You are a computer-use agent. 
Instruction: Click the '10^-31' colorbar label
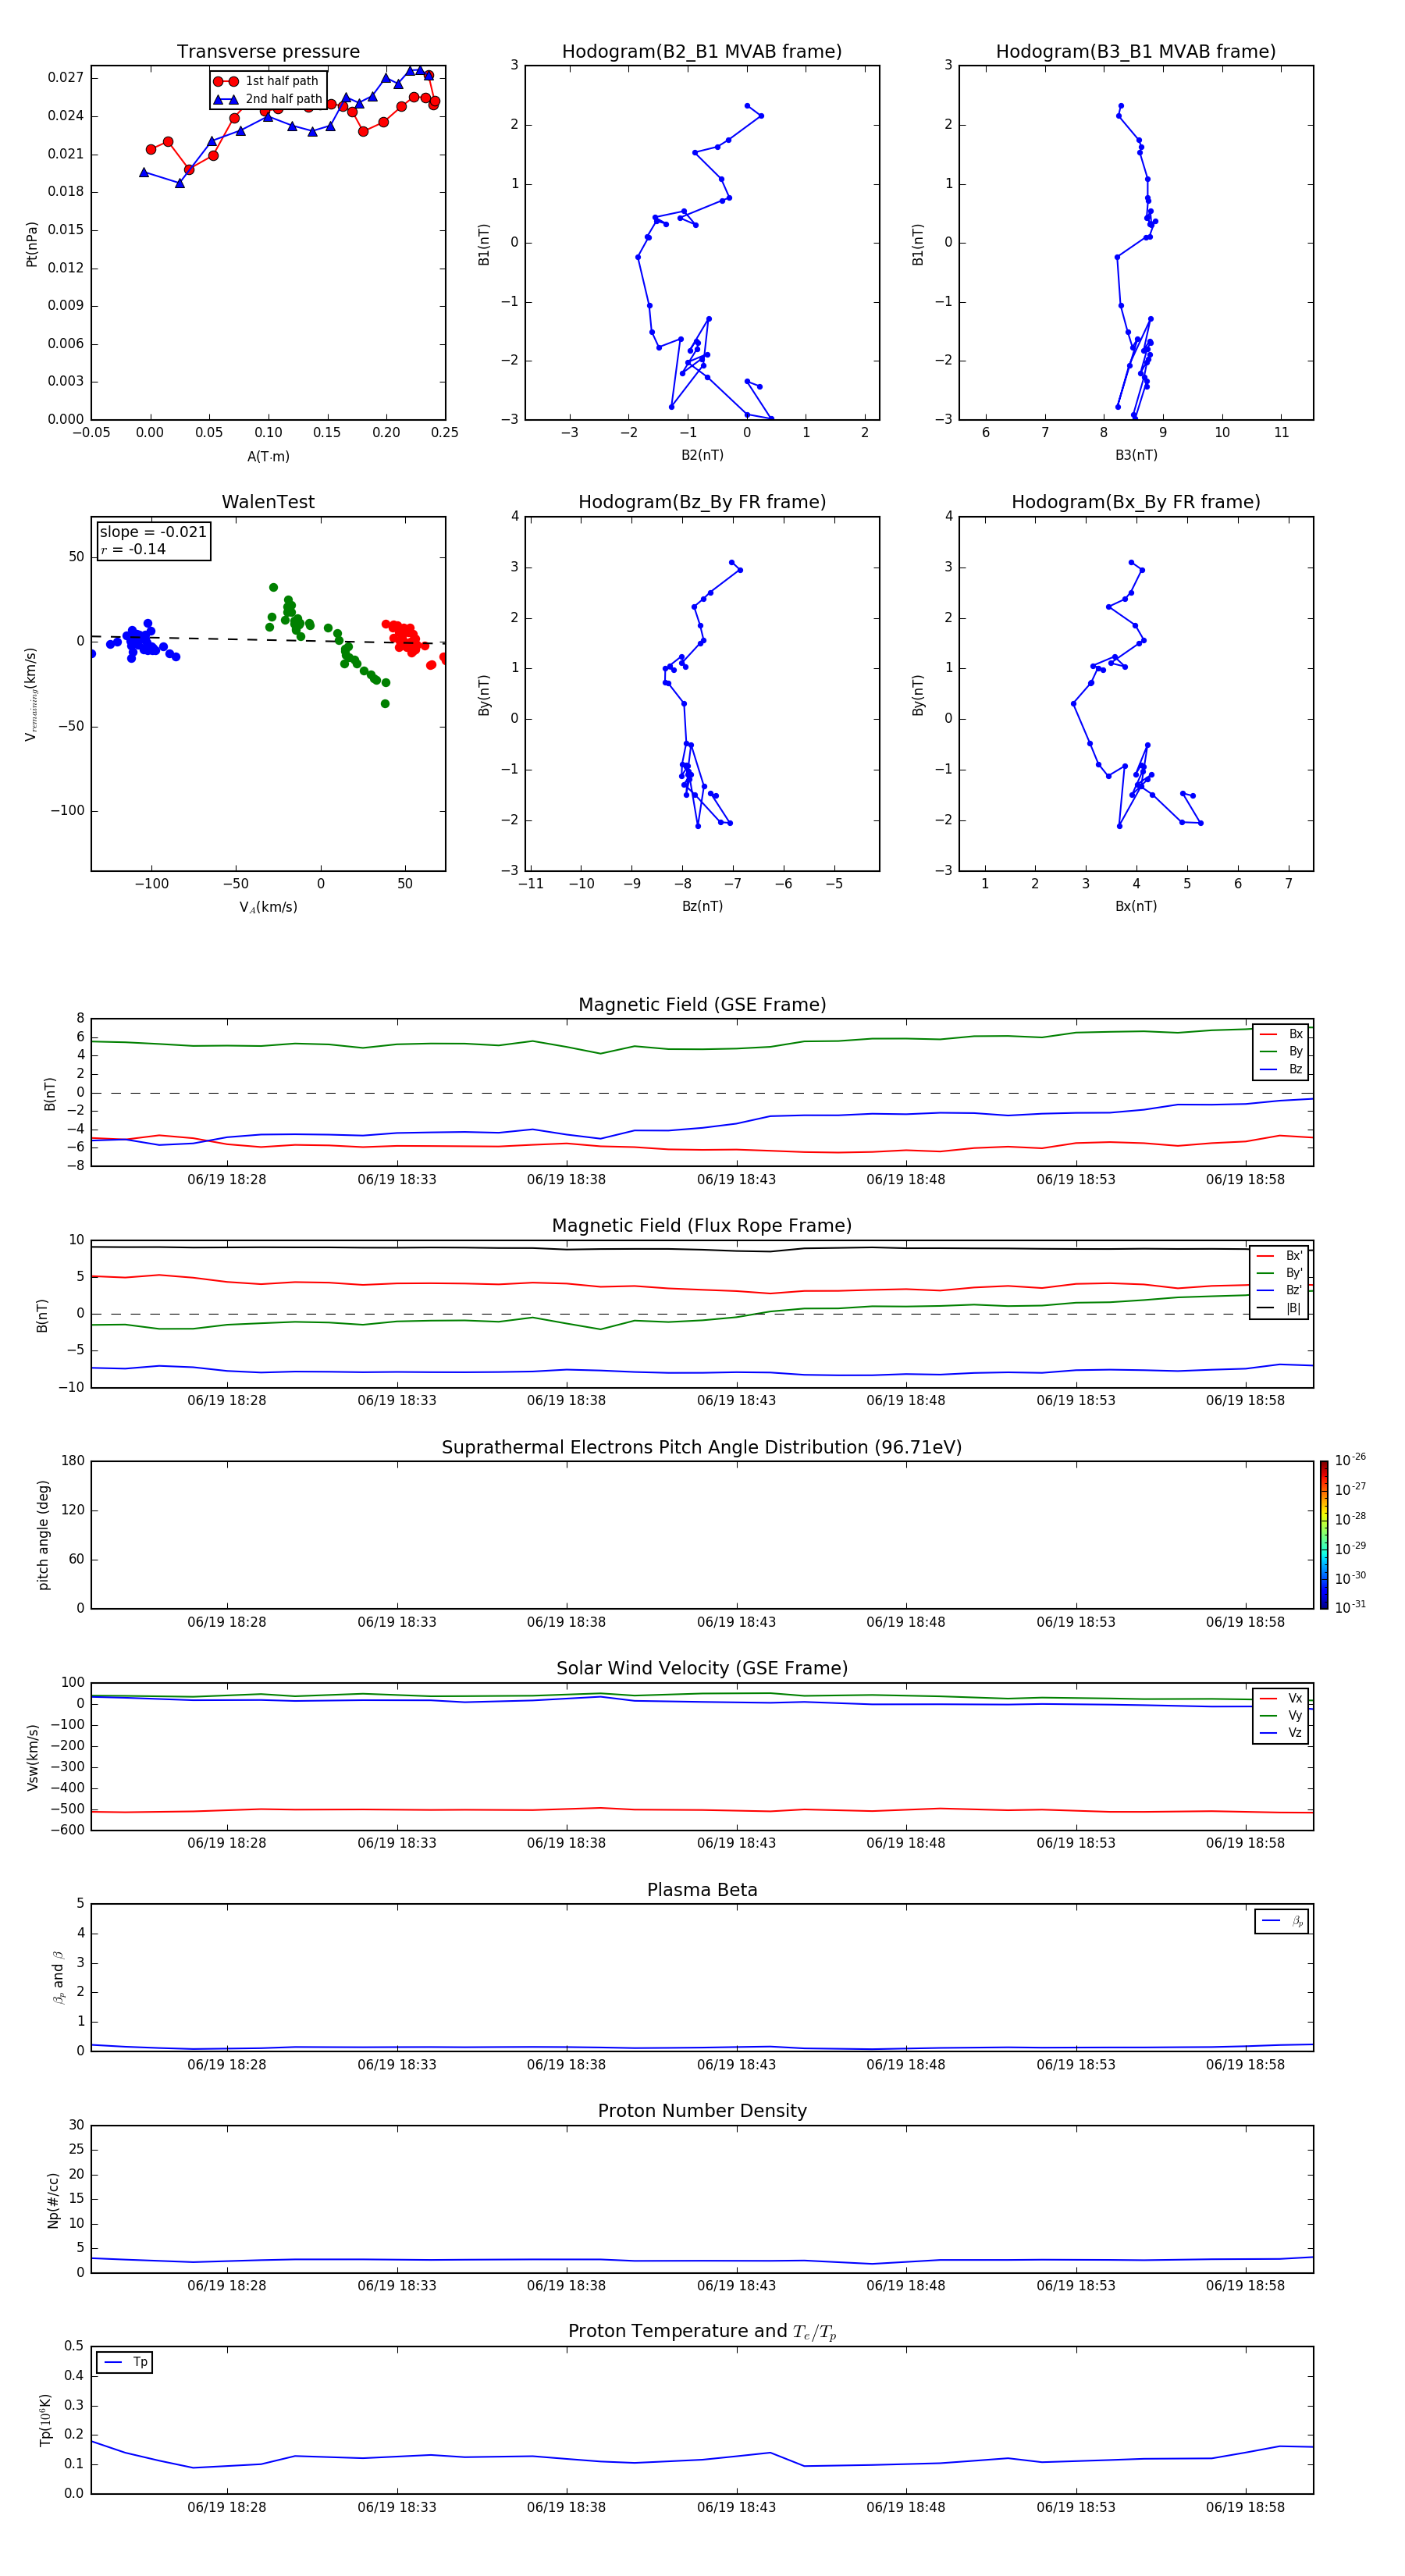coord(1350,1607)
